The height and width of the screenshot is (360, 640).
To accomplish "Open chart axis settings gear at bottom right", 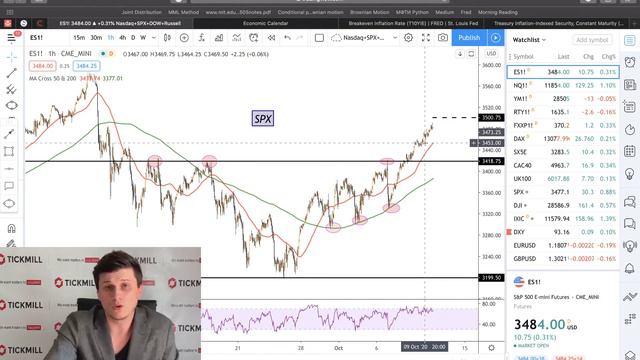I will (x=491, y=348).
